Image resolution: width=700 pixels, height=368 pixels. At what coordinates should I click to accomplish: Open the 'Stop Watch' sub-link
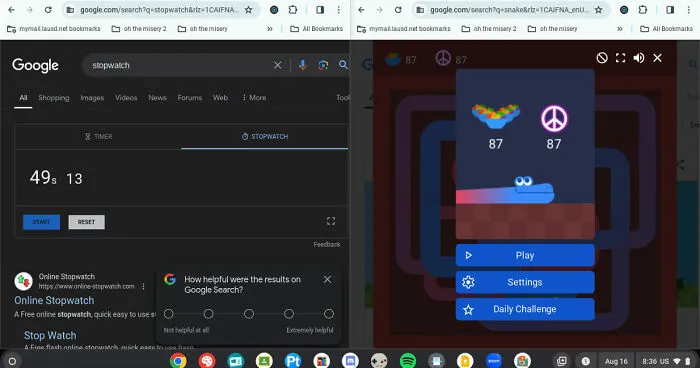[x=50, y=335]
